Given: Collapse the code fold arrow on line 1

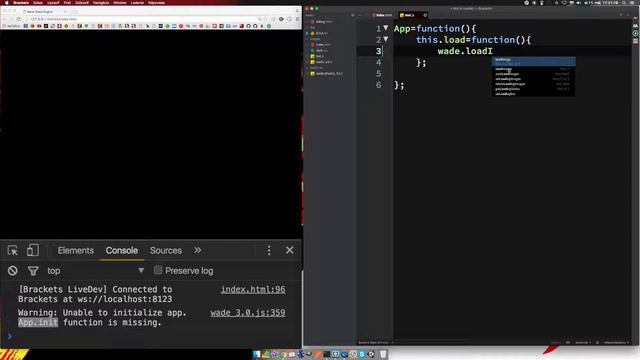Looking at the screenshot, I should tap(386, 28).
